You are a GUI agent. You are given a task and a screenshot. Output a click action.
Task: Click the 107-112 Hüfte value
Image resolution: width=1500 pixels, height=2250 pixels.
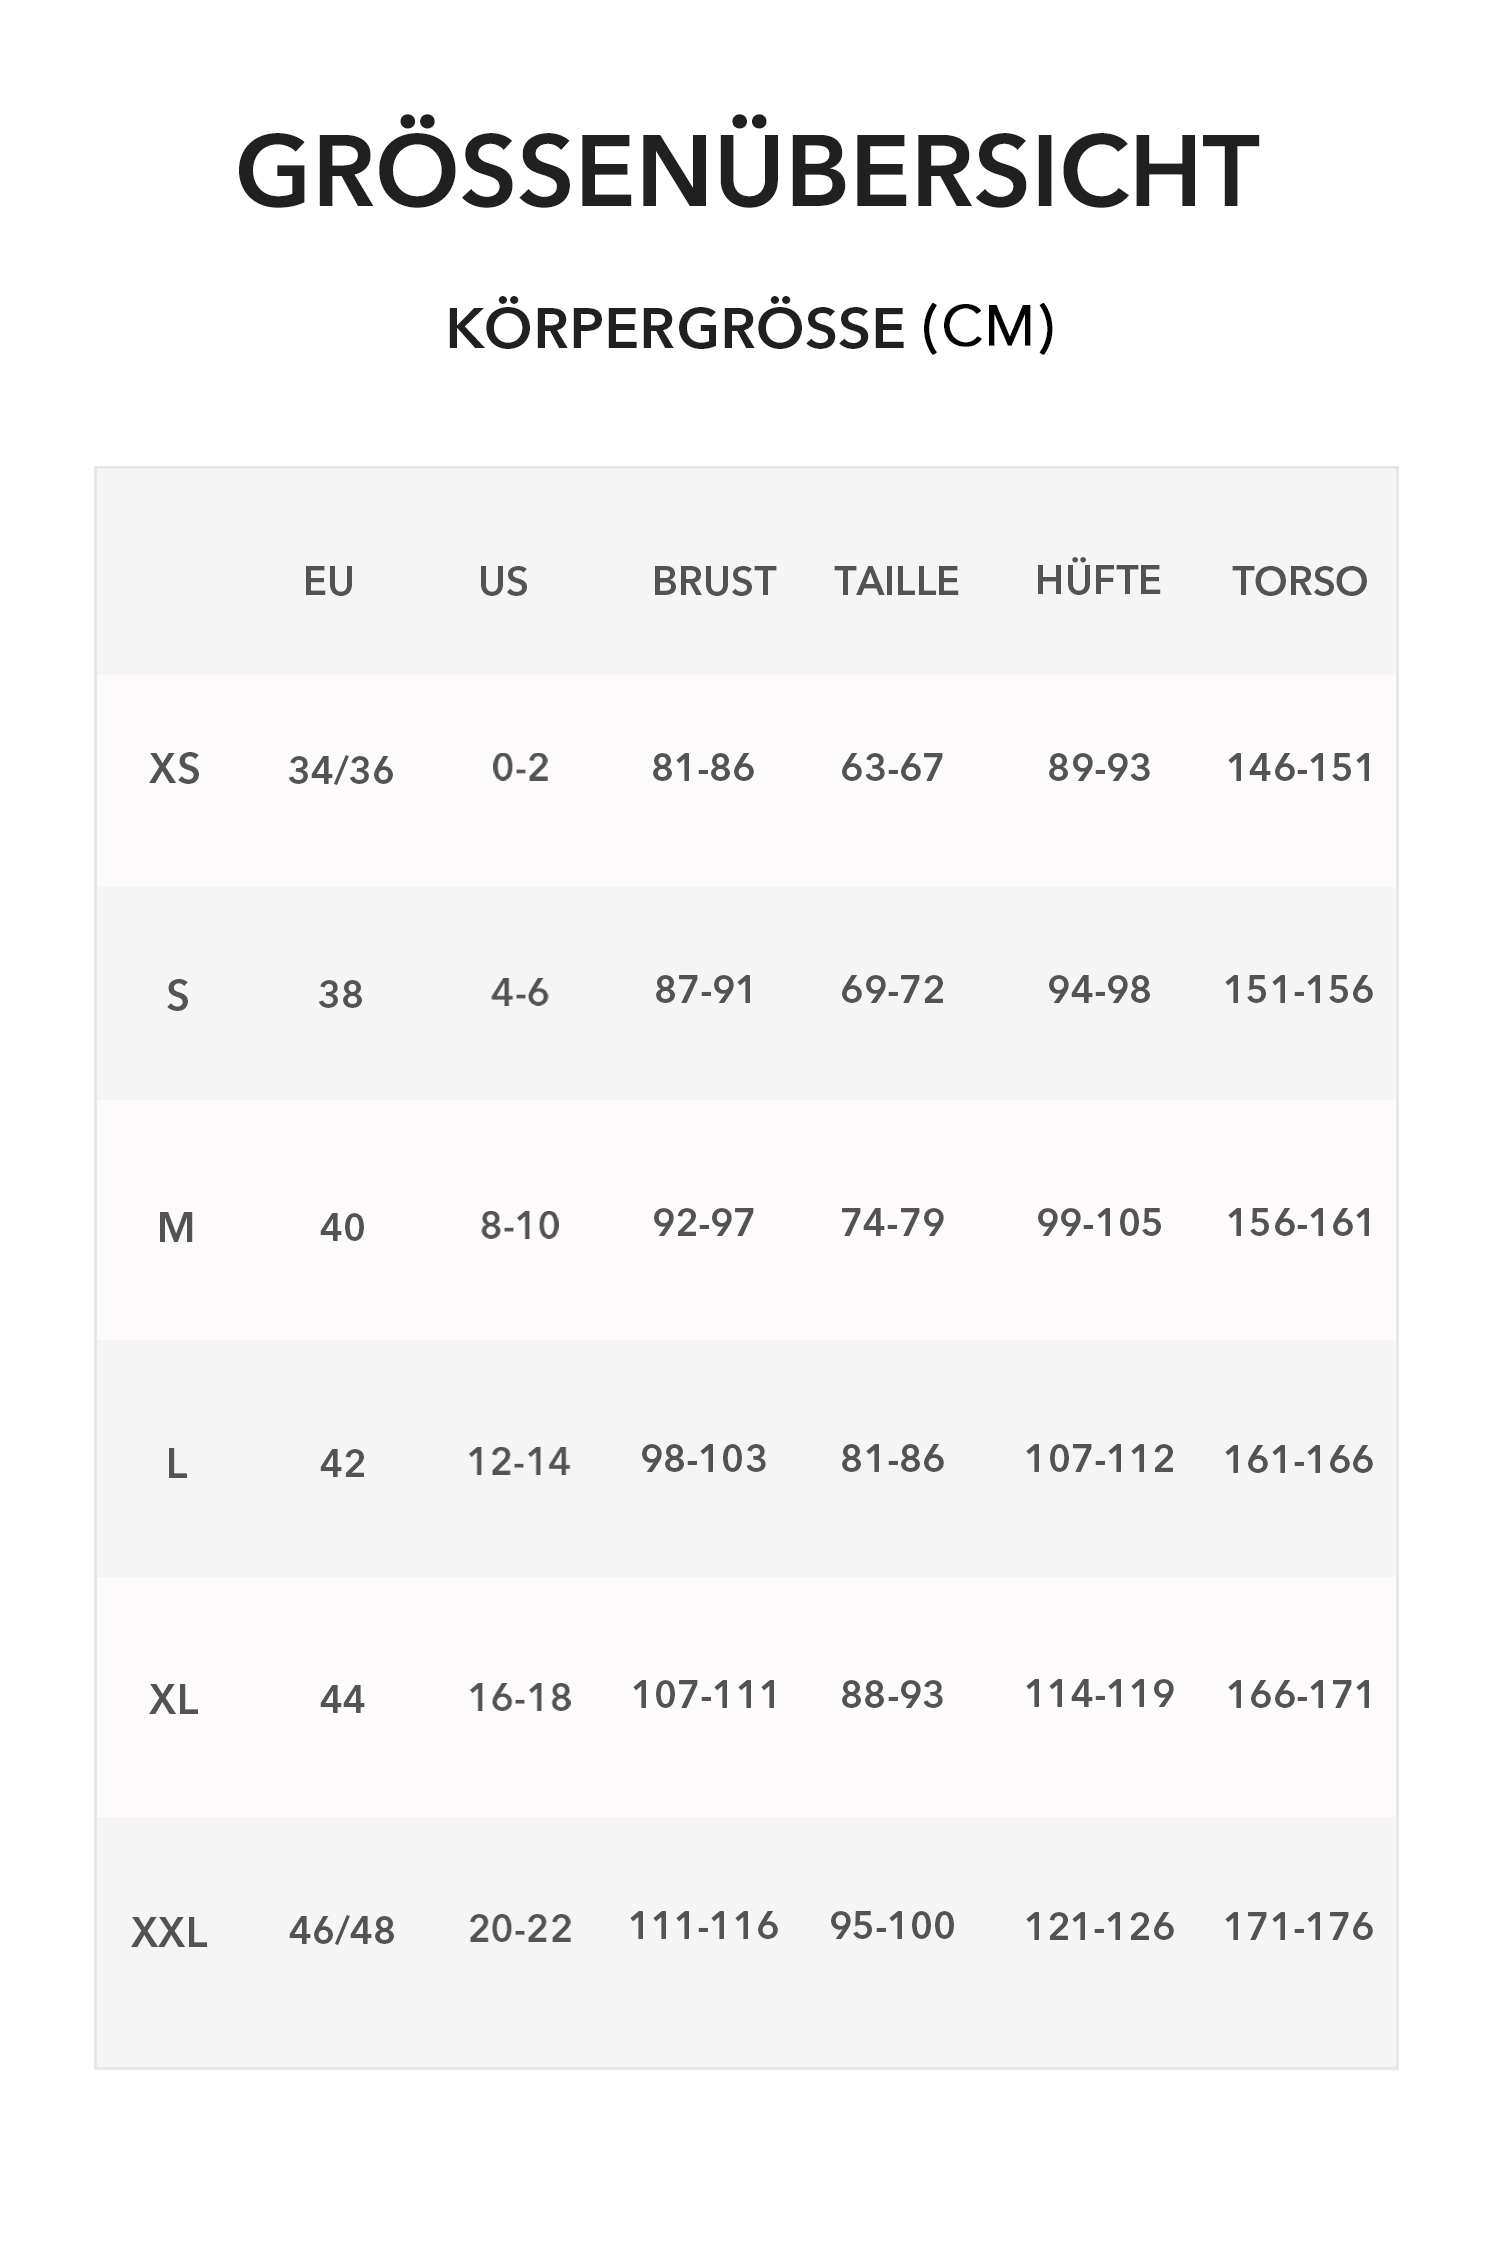coord(1099,1459)
